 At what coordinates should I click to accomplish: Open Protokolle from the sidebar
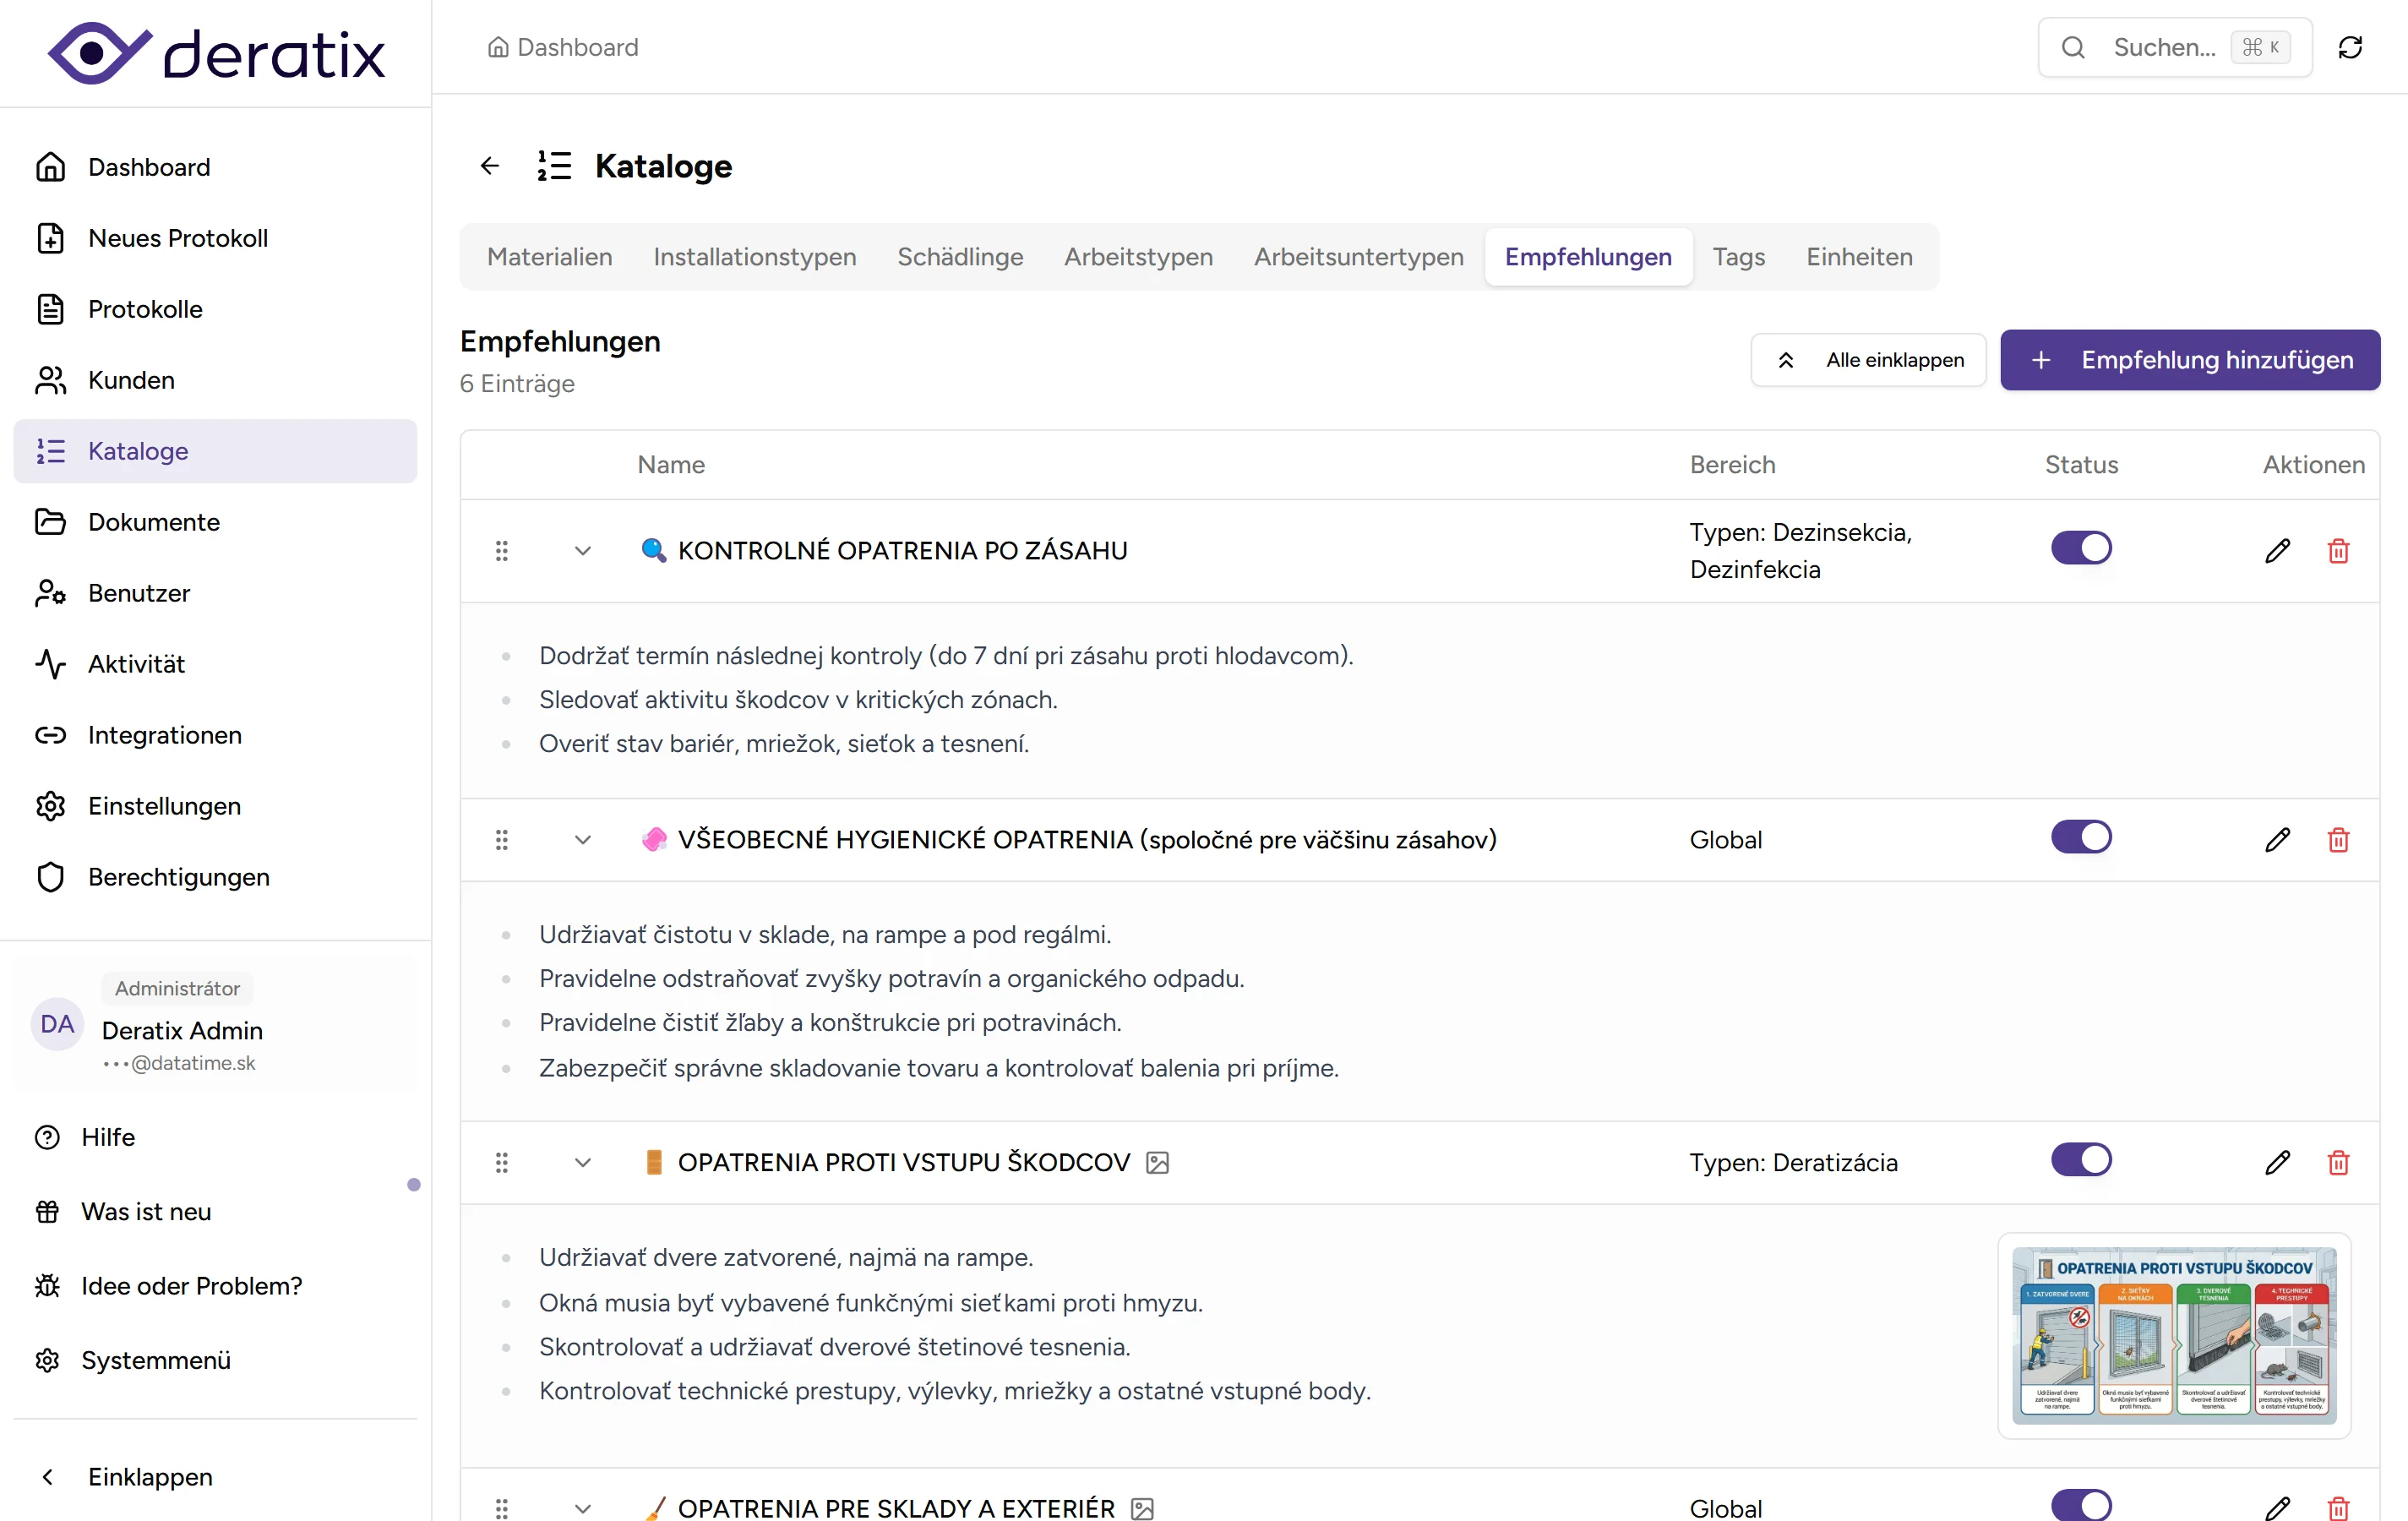(146, 309)
